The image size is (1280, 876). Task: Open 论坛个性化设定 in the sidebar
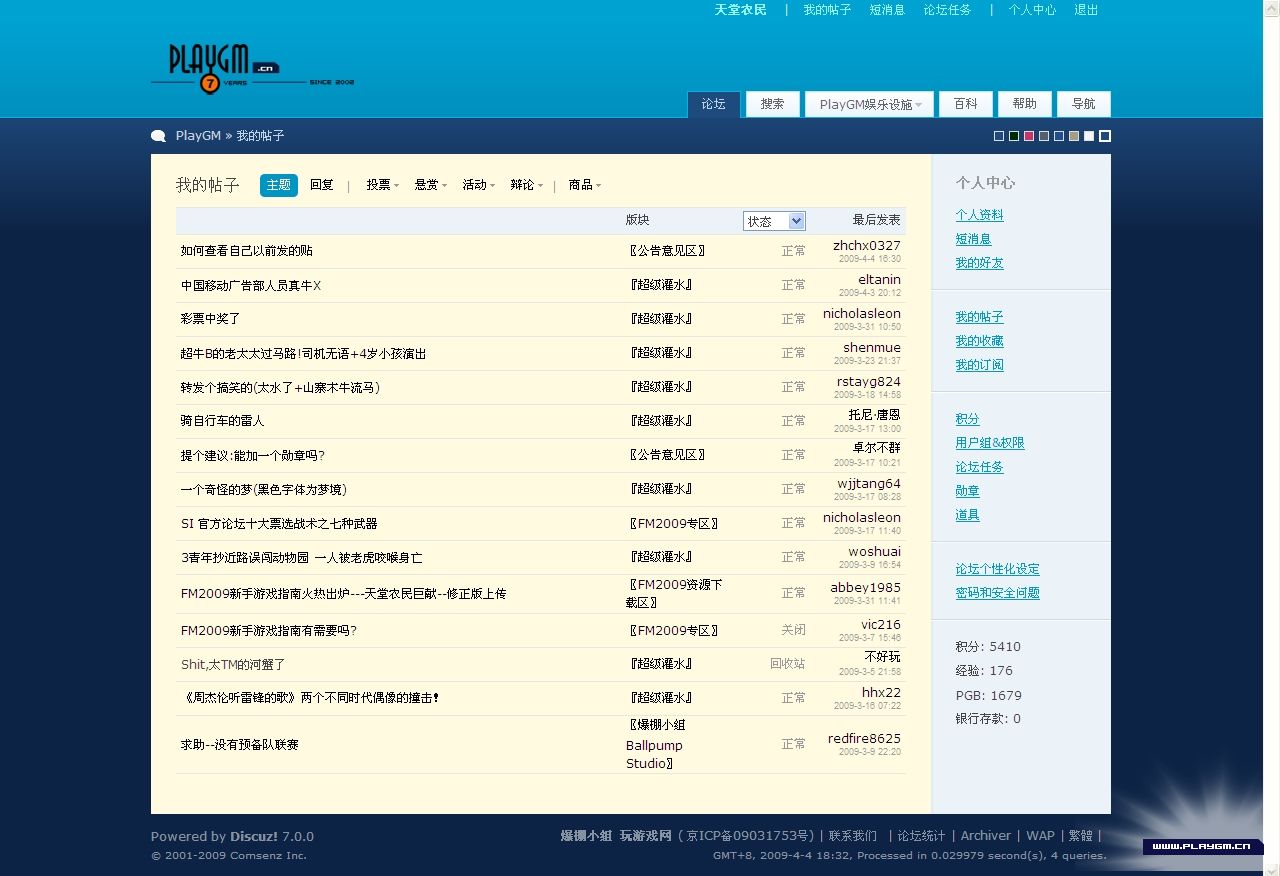coord(997,569)
